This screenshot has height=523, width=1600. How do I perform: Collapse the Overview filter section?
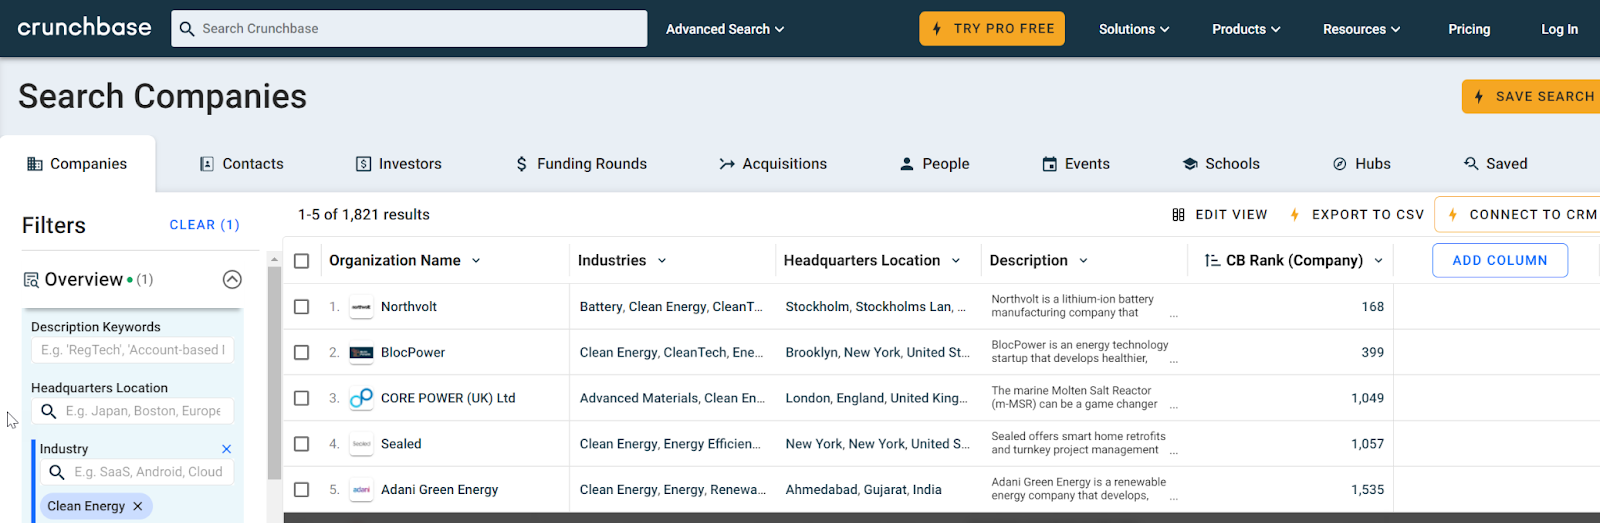coord(232,279)
